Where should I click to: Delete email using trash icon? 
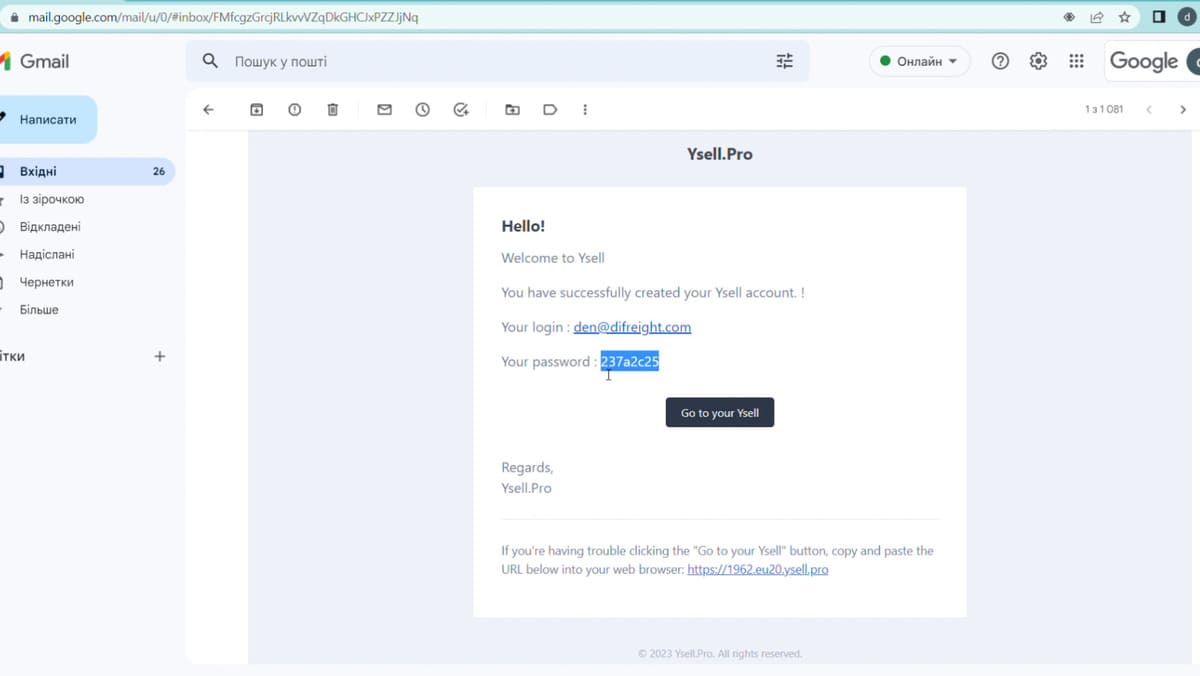click(333, 110)
